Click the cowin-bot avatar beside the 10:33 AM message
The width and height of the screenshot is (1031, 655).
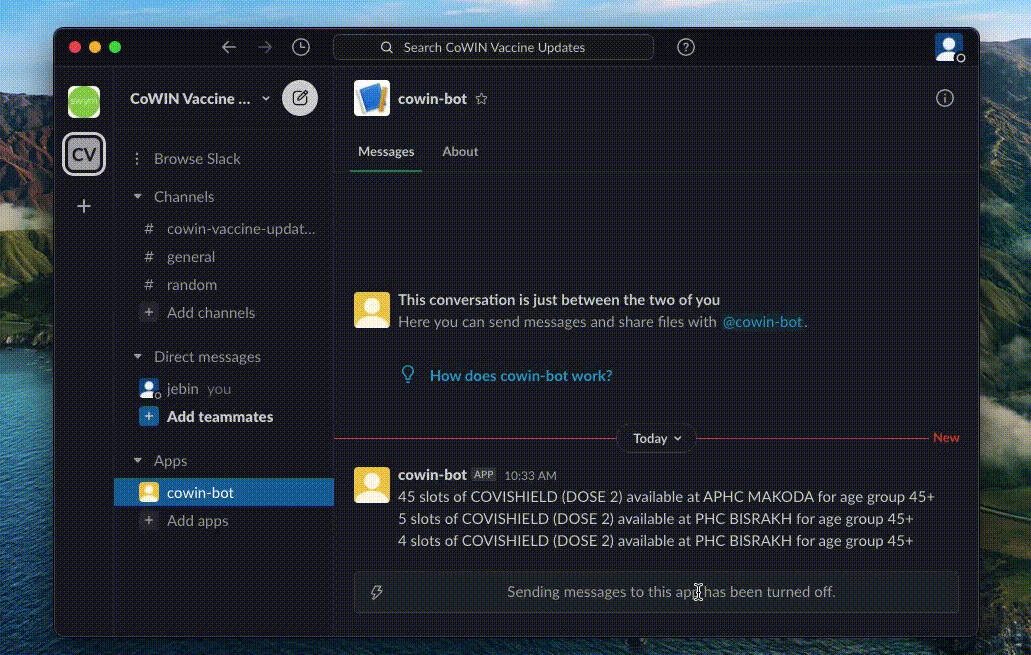(372, 485)
